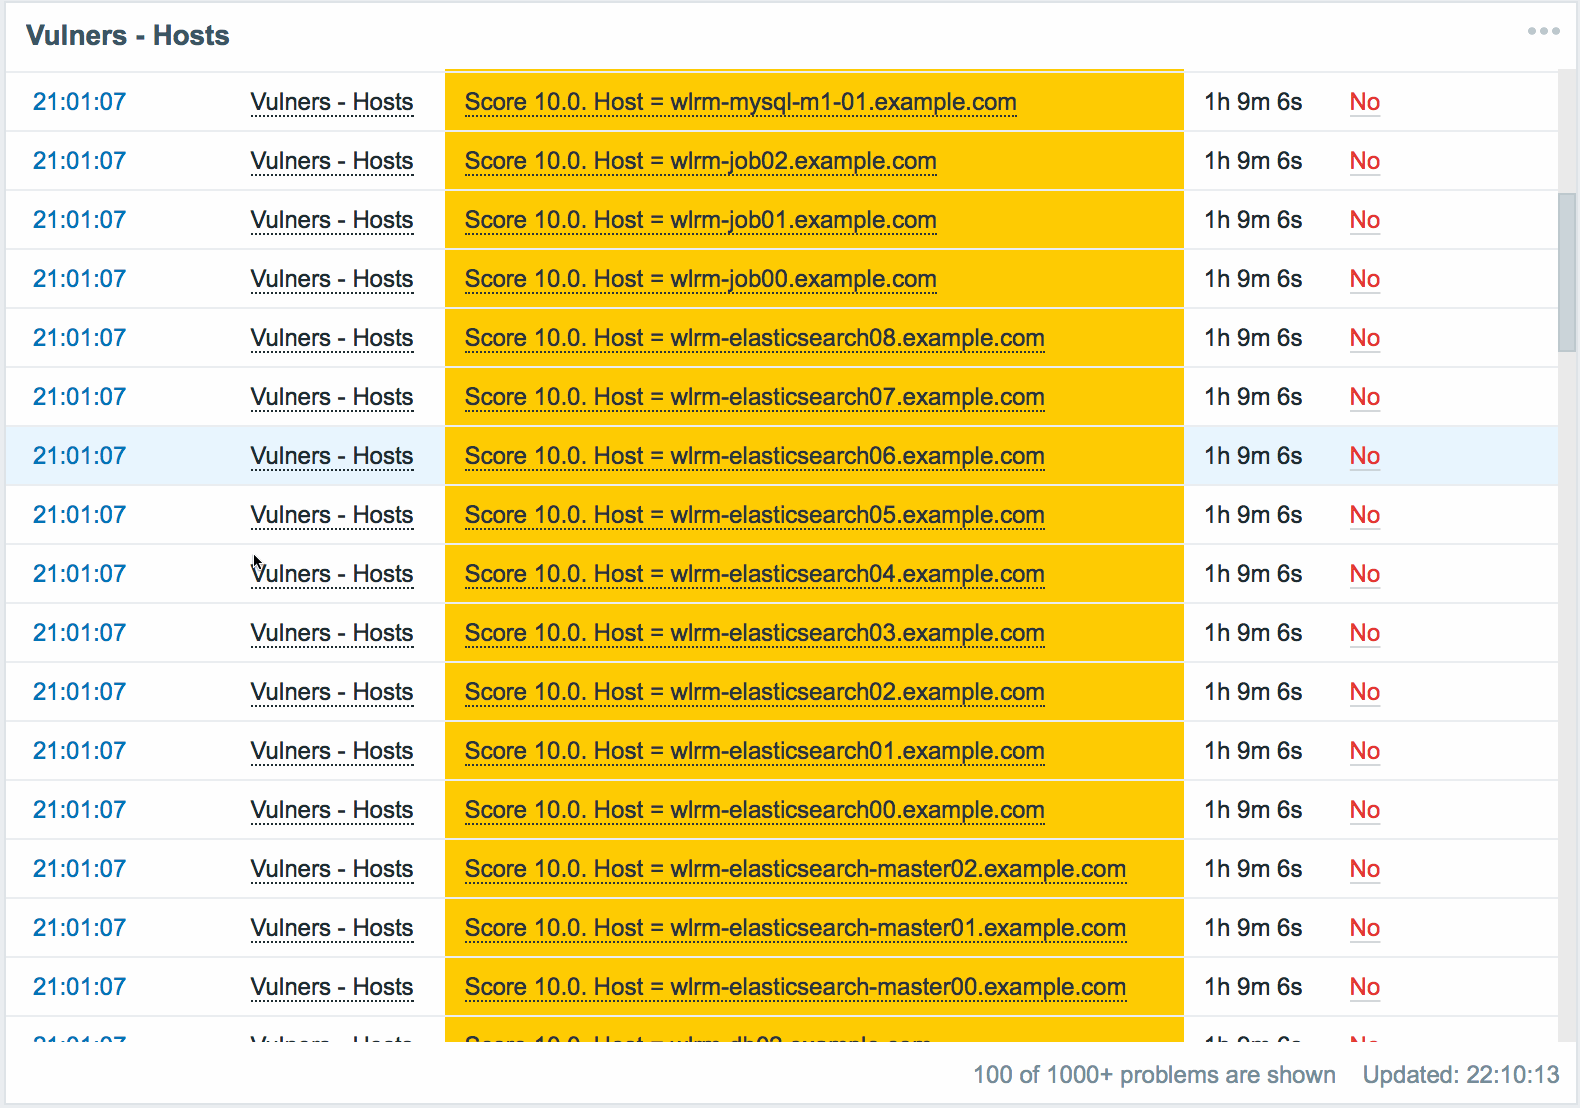Click 'No' ack link for wlrm-elasticsearch02
Viewport: 1580px width, 1108px height.
[1364, 692]
